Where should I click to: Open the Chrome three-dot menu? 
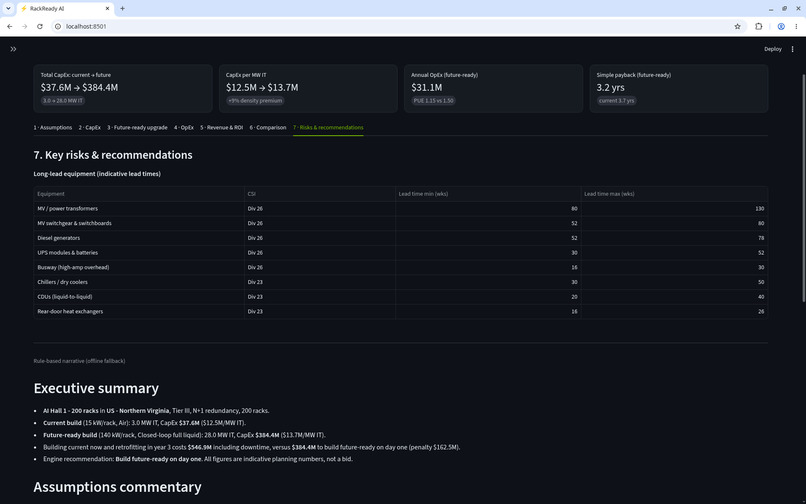click(796, 26)
